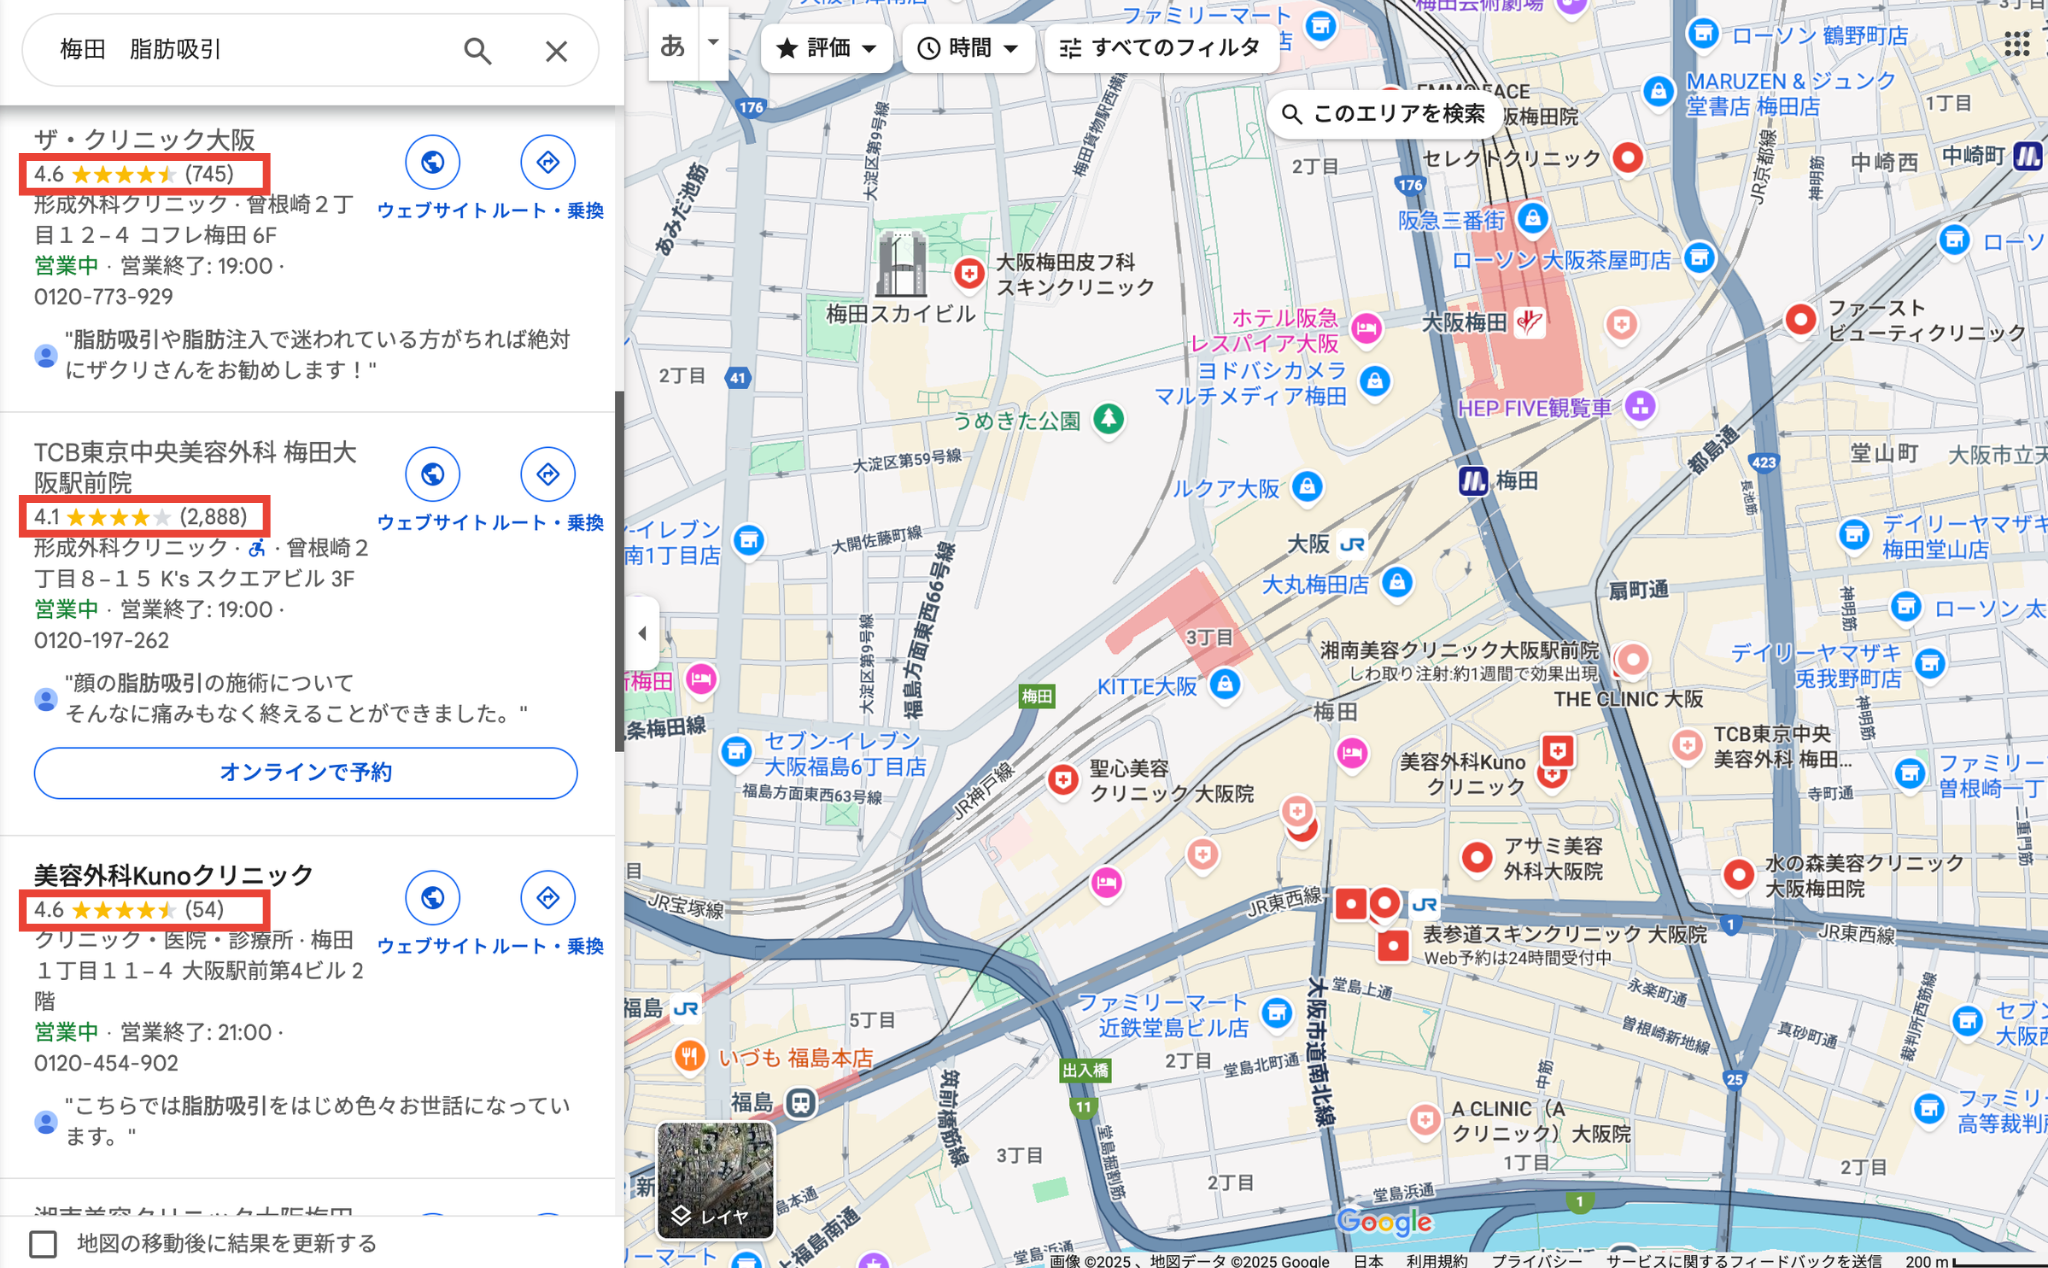
Task: Open the 時間 hours filter dropdown
Action: click(968, 48)
